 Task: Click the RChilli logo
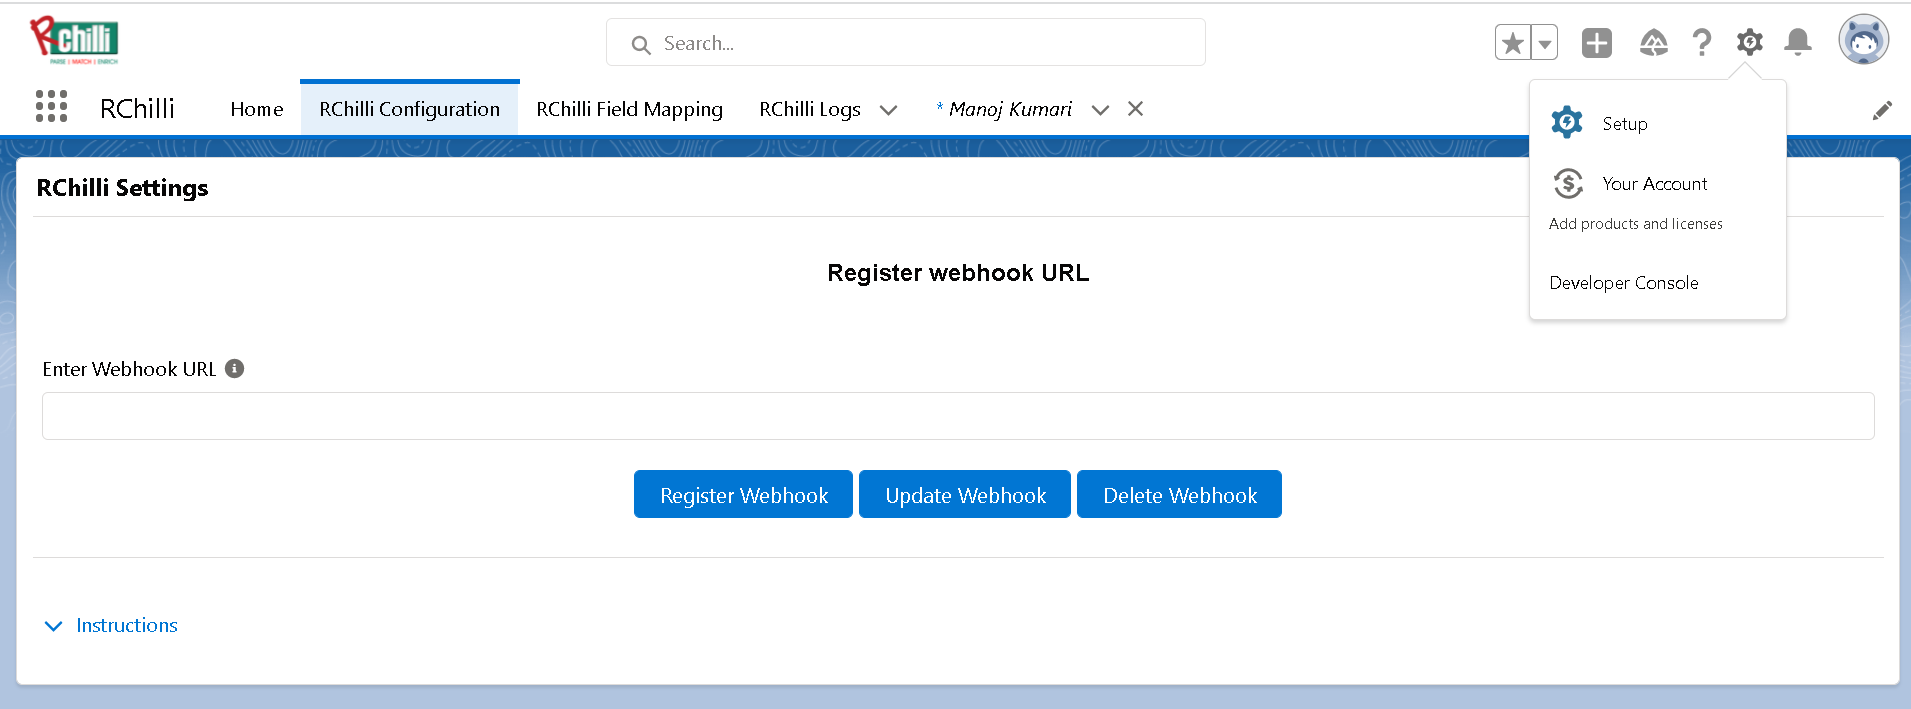74,41
